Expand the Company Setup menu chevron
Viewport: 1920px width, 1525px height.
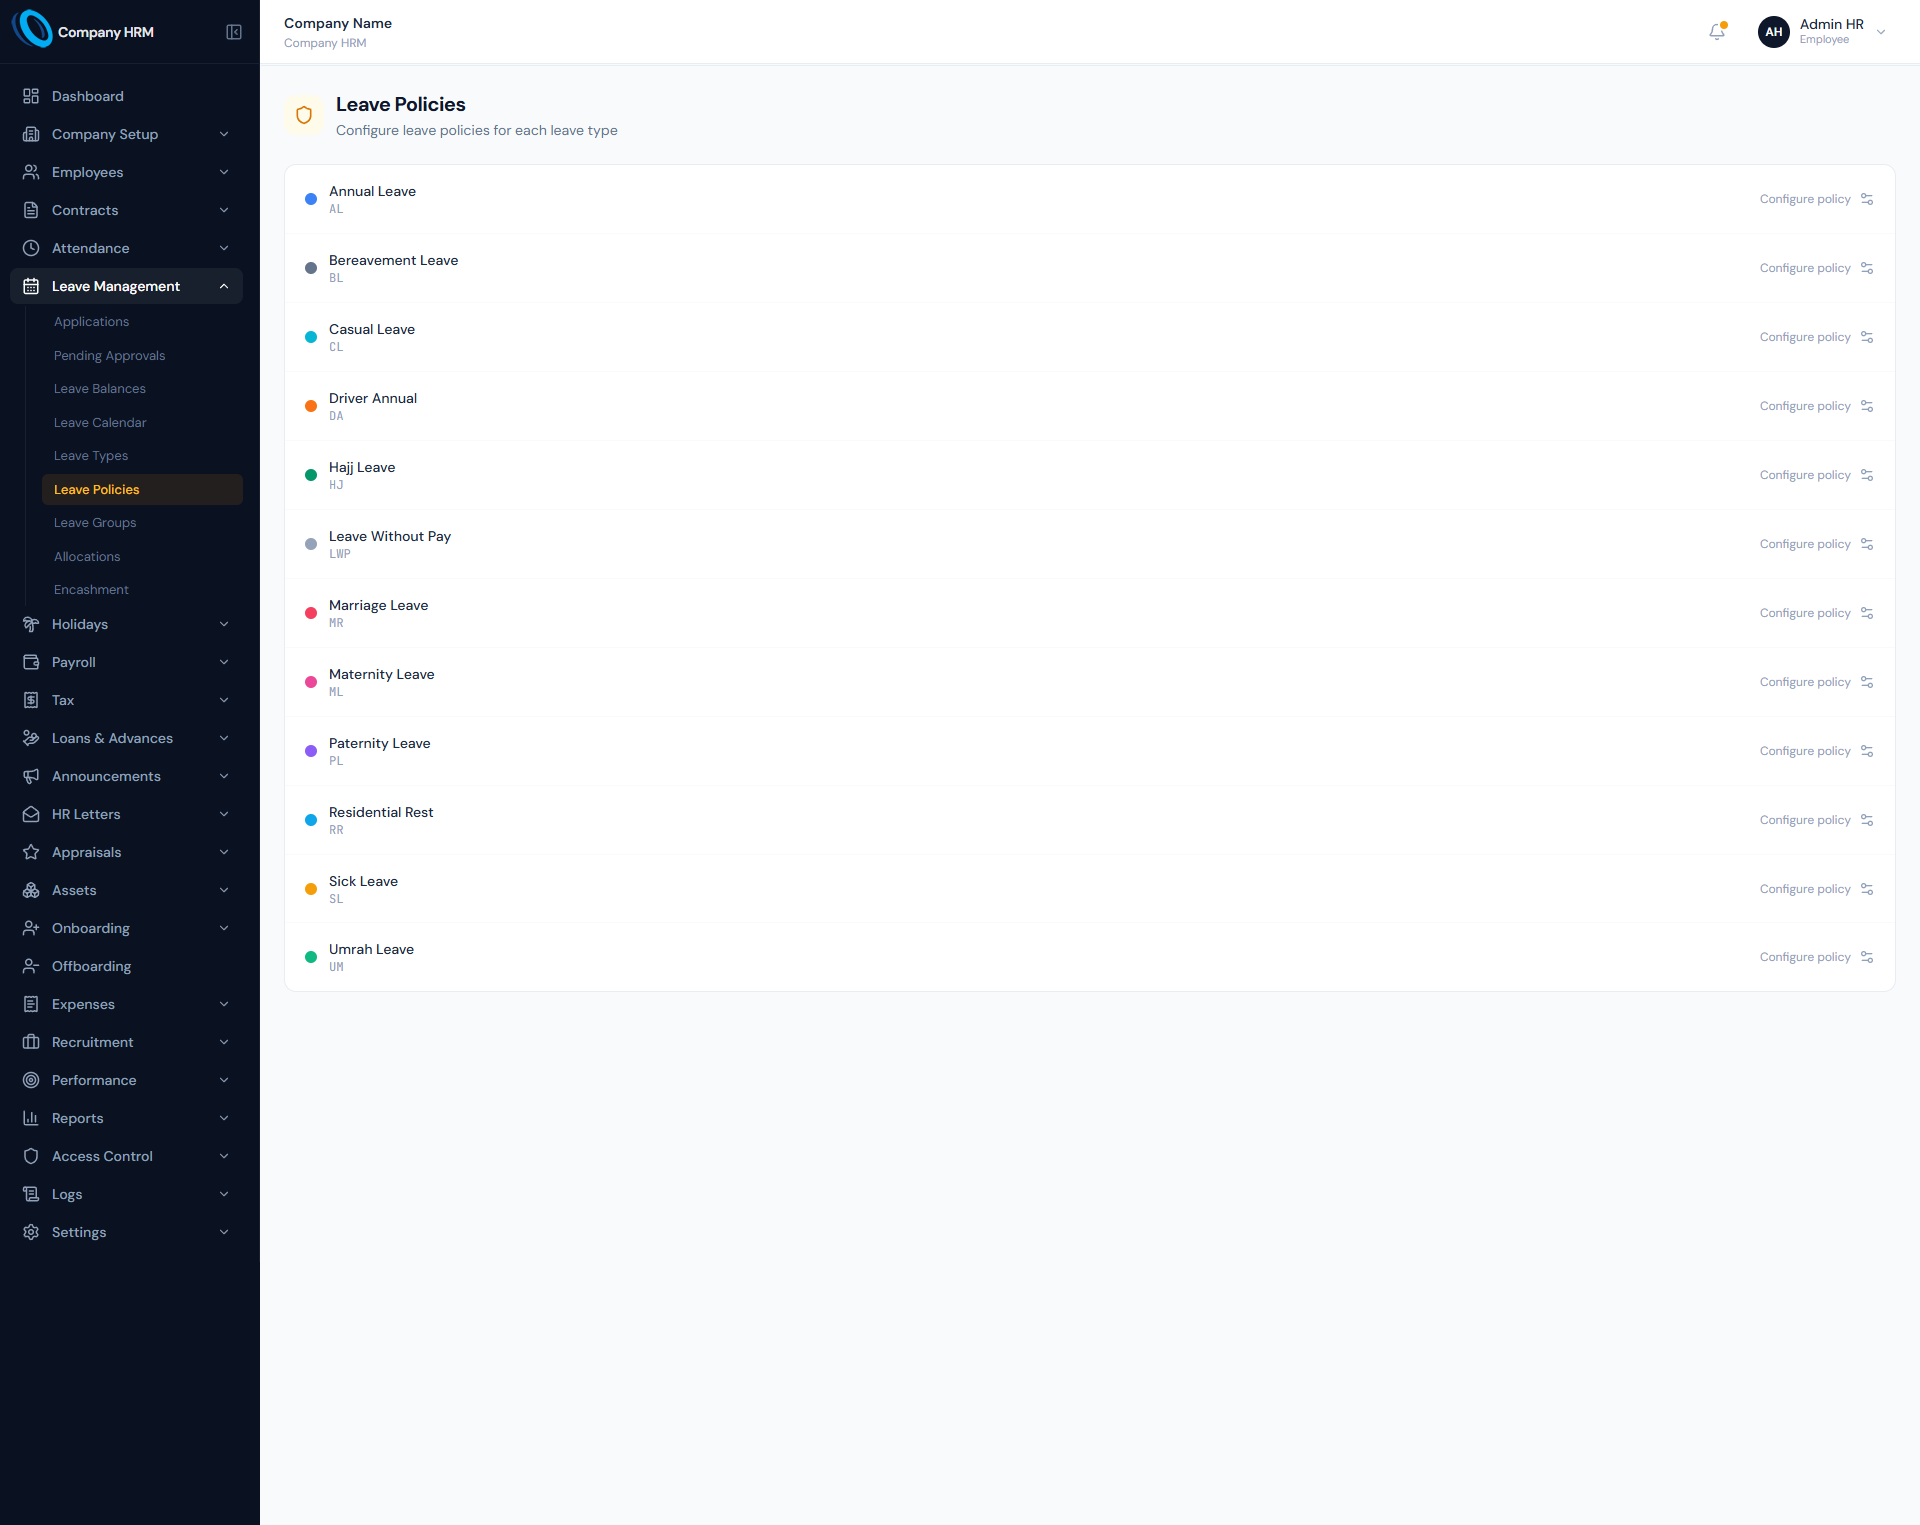224,134
